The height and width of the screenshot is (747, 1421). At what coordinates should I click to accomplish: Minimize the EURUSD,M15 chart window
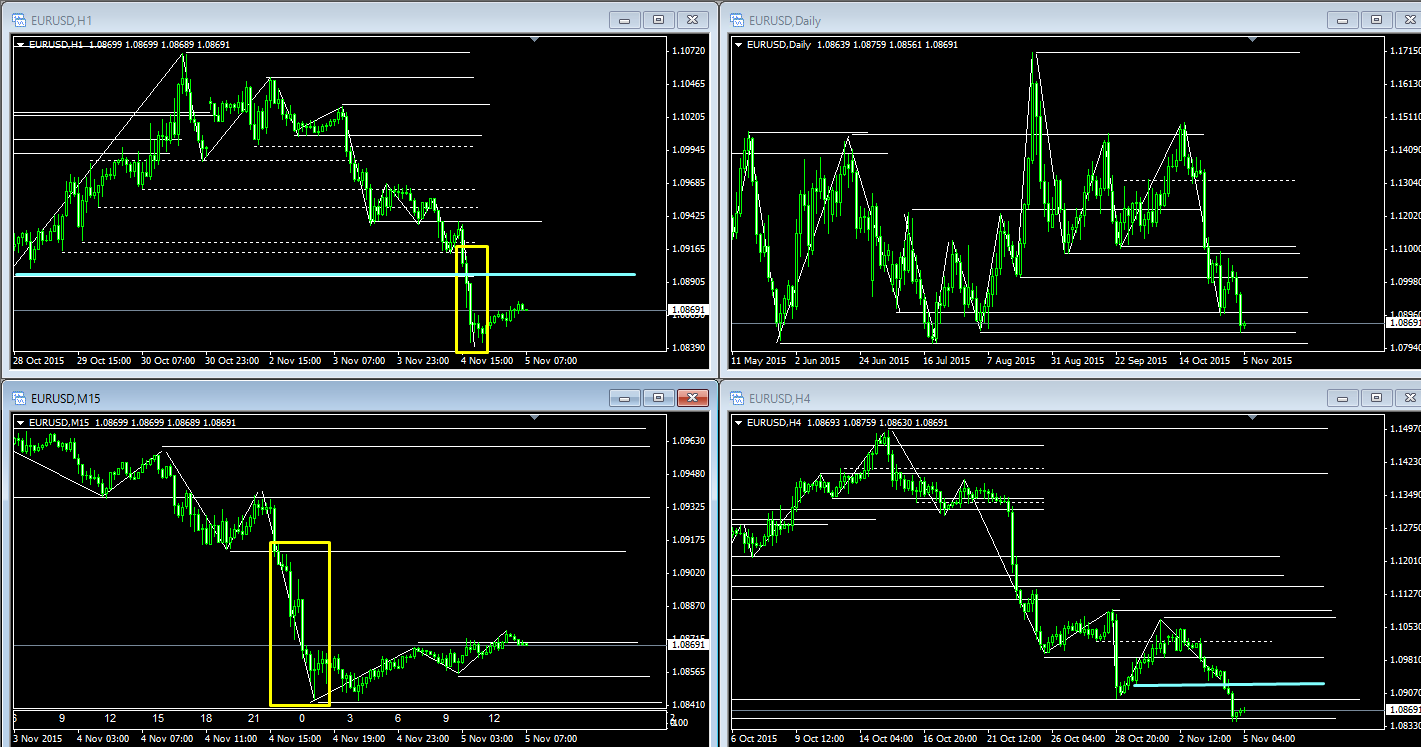tap(625, 397)
